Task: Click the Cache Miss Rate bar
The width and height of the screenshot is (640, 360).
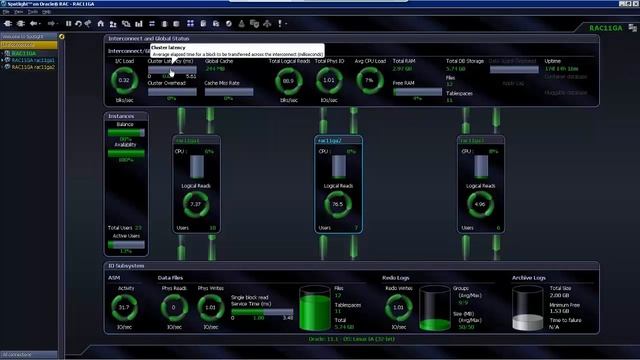Action: [229, 92]
